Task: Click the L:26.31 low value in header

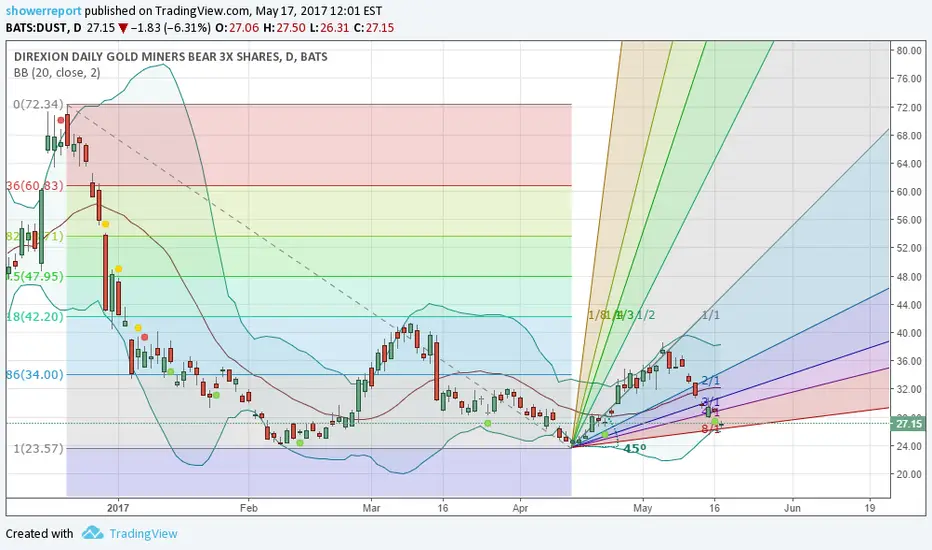Action: click(329, 28)
